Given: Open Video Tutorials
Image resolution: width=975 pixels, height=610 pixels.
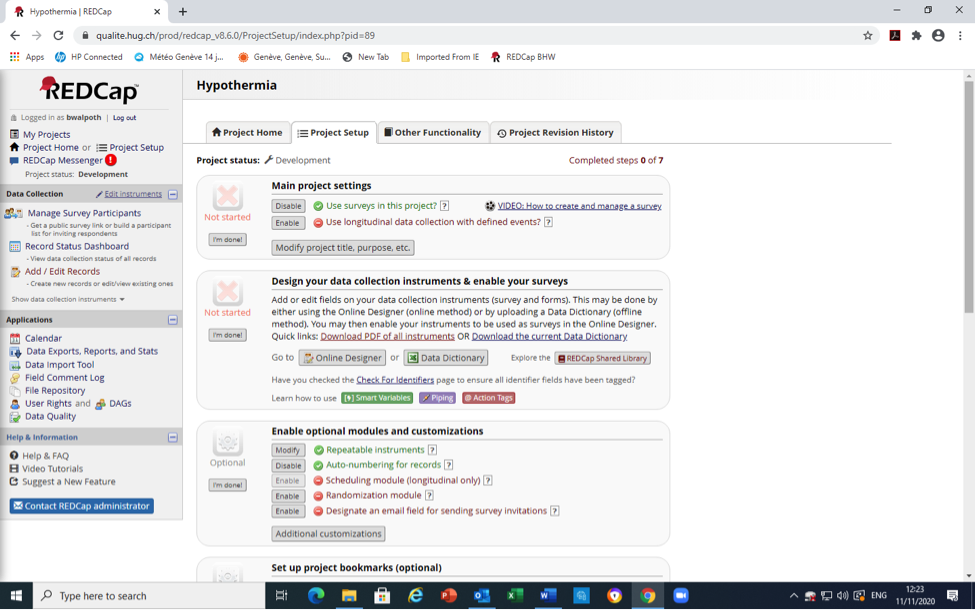Looking at the screenshot, I should (52, 469).
